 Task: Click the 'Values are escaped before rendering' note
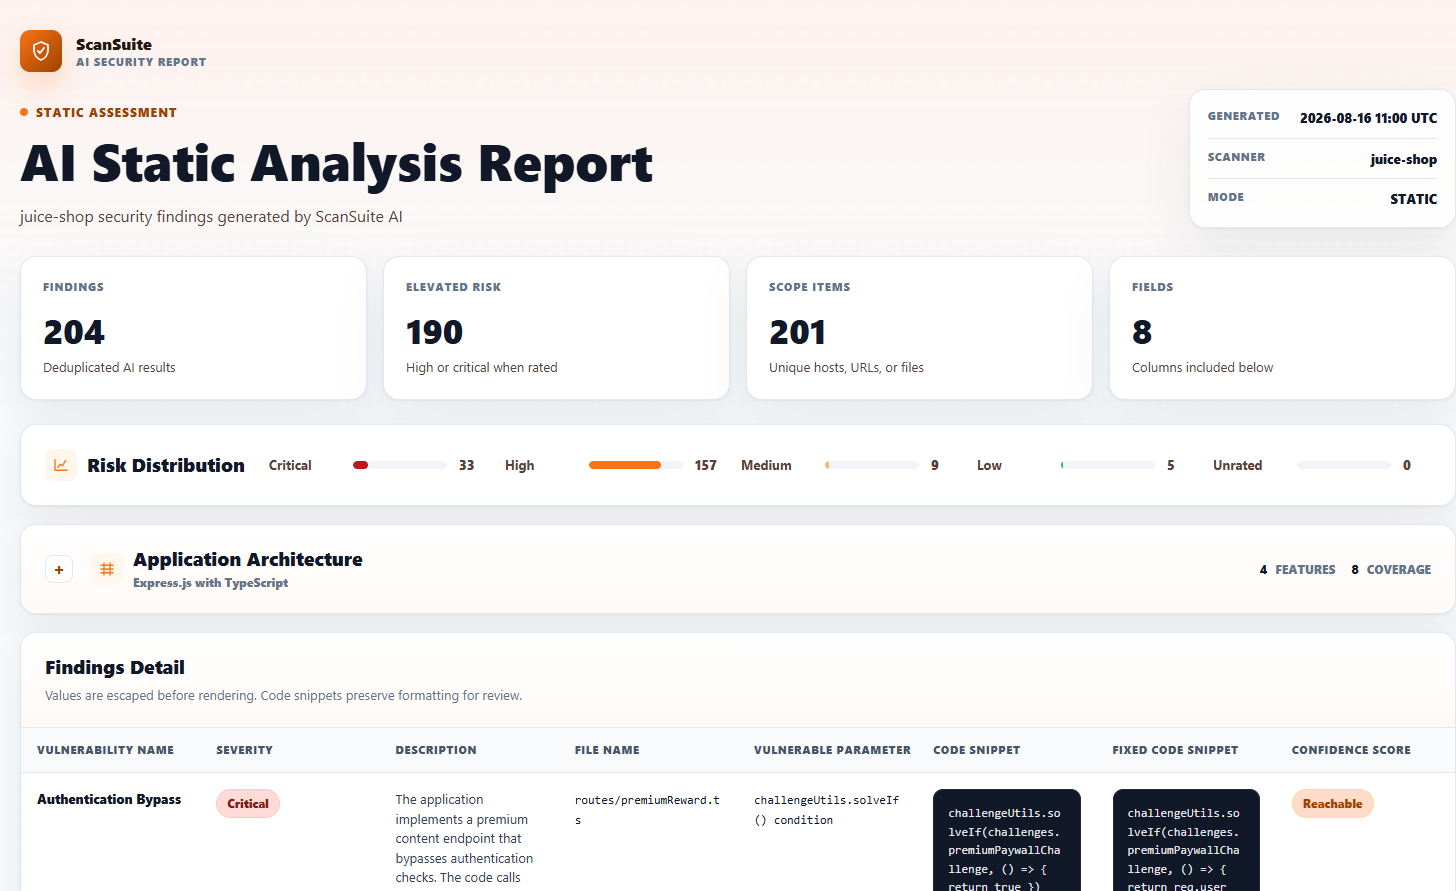[x=283, y=696]
